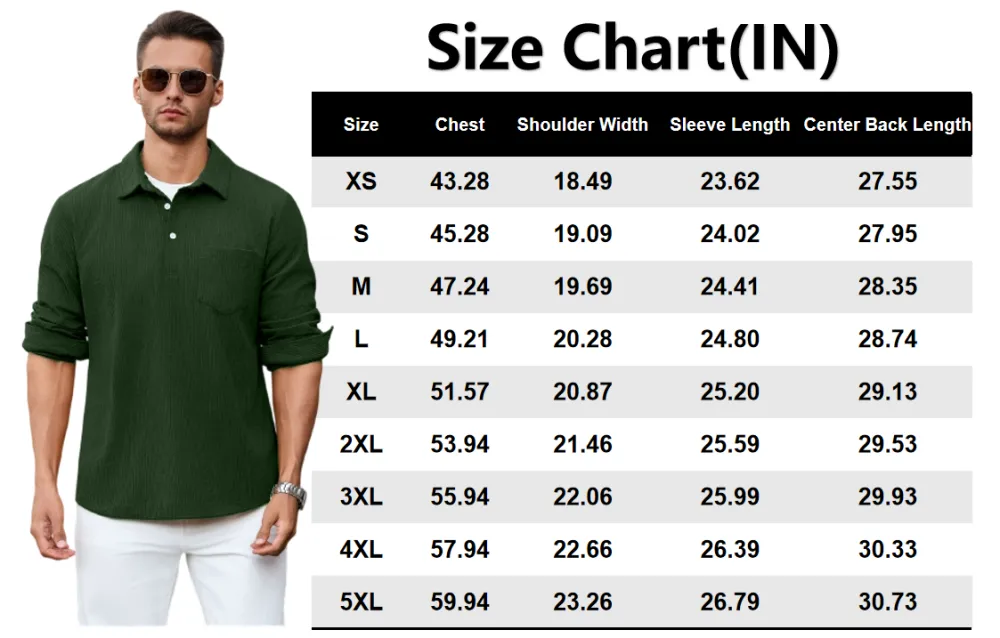1000x638 pixels.
Task: Click chest value 45.28 for size S
Action: tap(460, 234)
